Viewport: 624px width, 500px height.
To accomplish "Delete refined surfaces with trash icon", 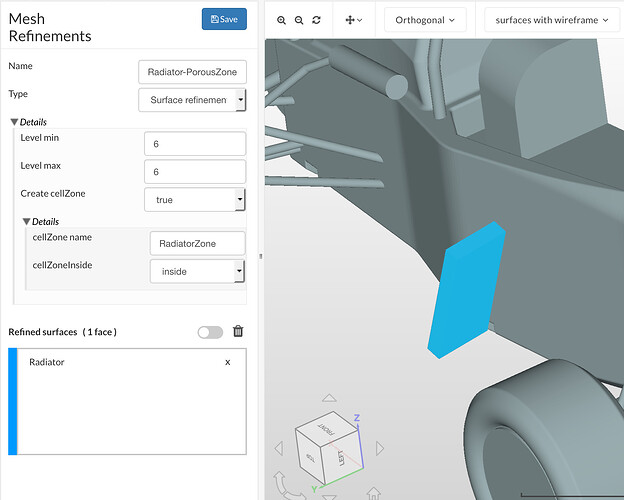I will pyautogui.click(x=238, y=331).
